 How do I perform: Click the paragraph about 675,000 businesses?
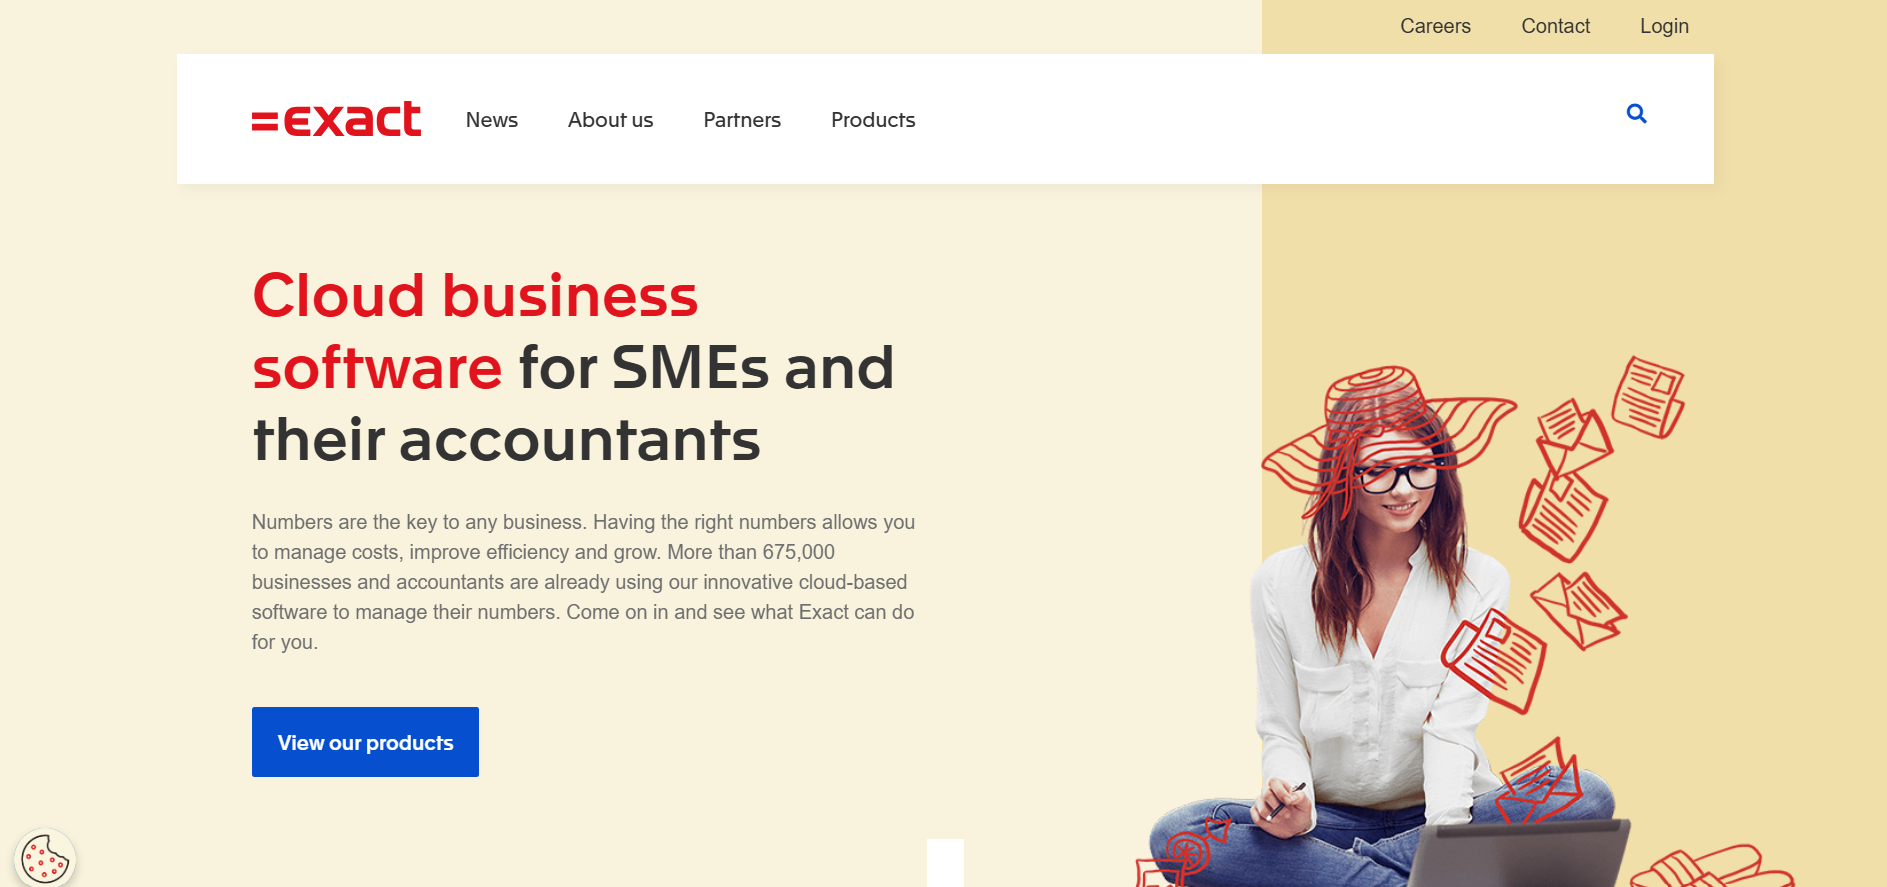click(583, 582)
